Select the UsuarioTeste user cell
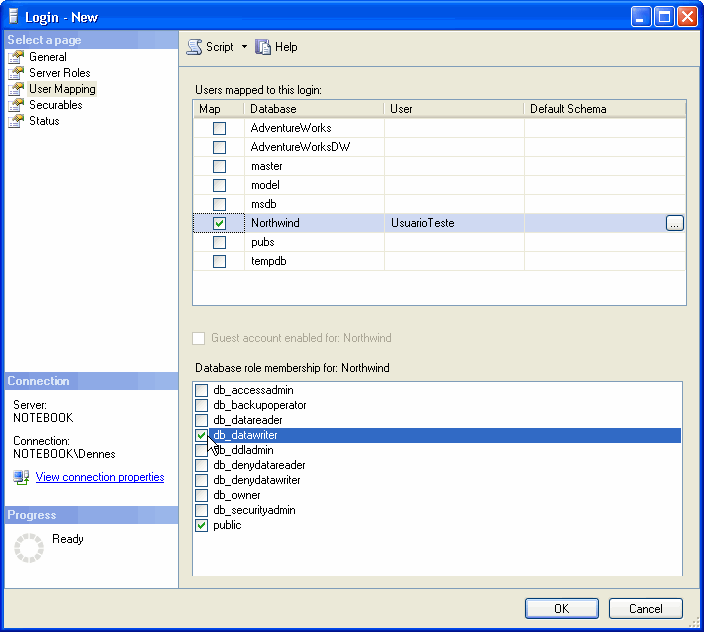The width and height of the screenshot is (704, 632). 452,223
